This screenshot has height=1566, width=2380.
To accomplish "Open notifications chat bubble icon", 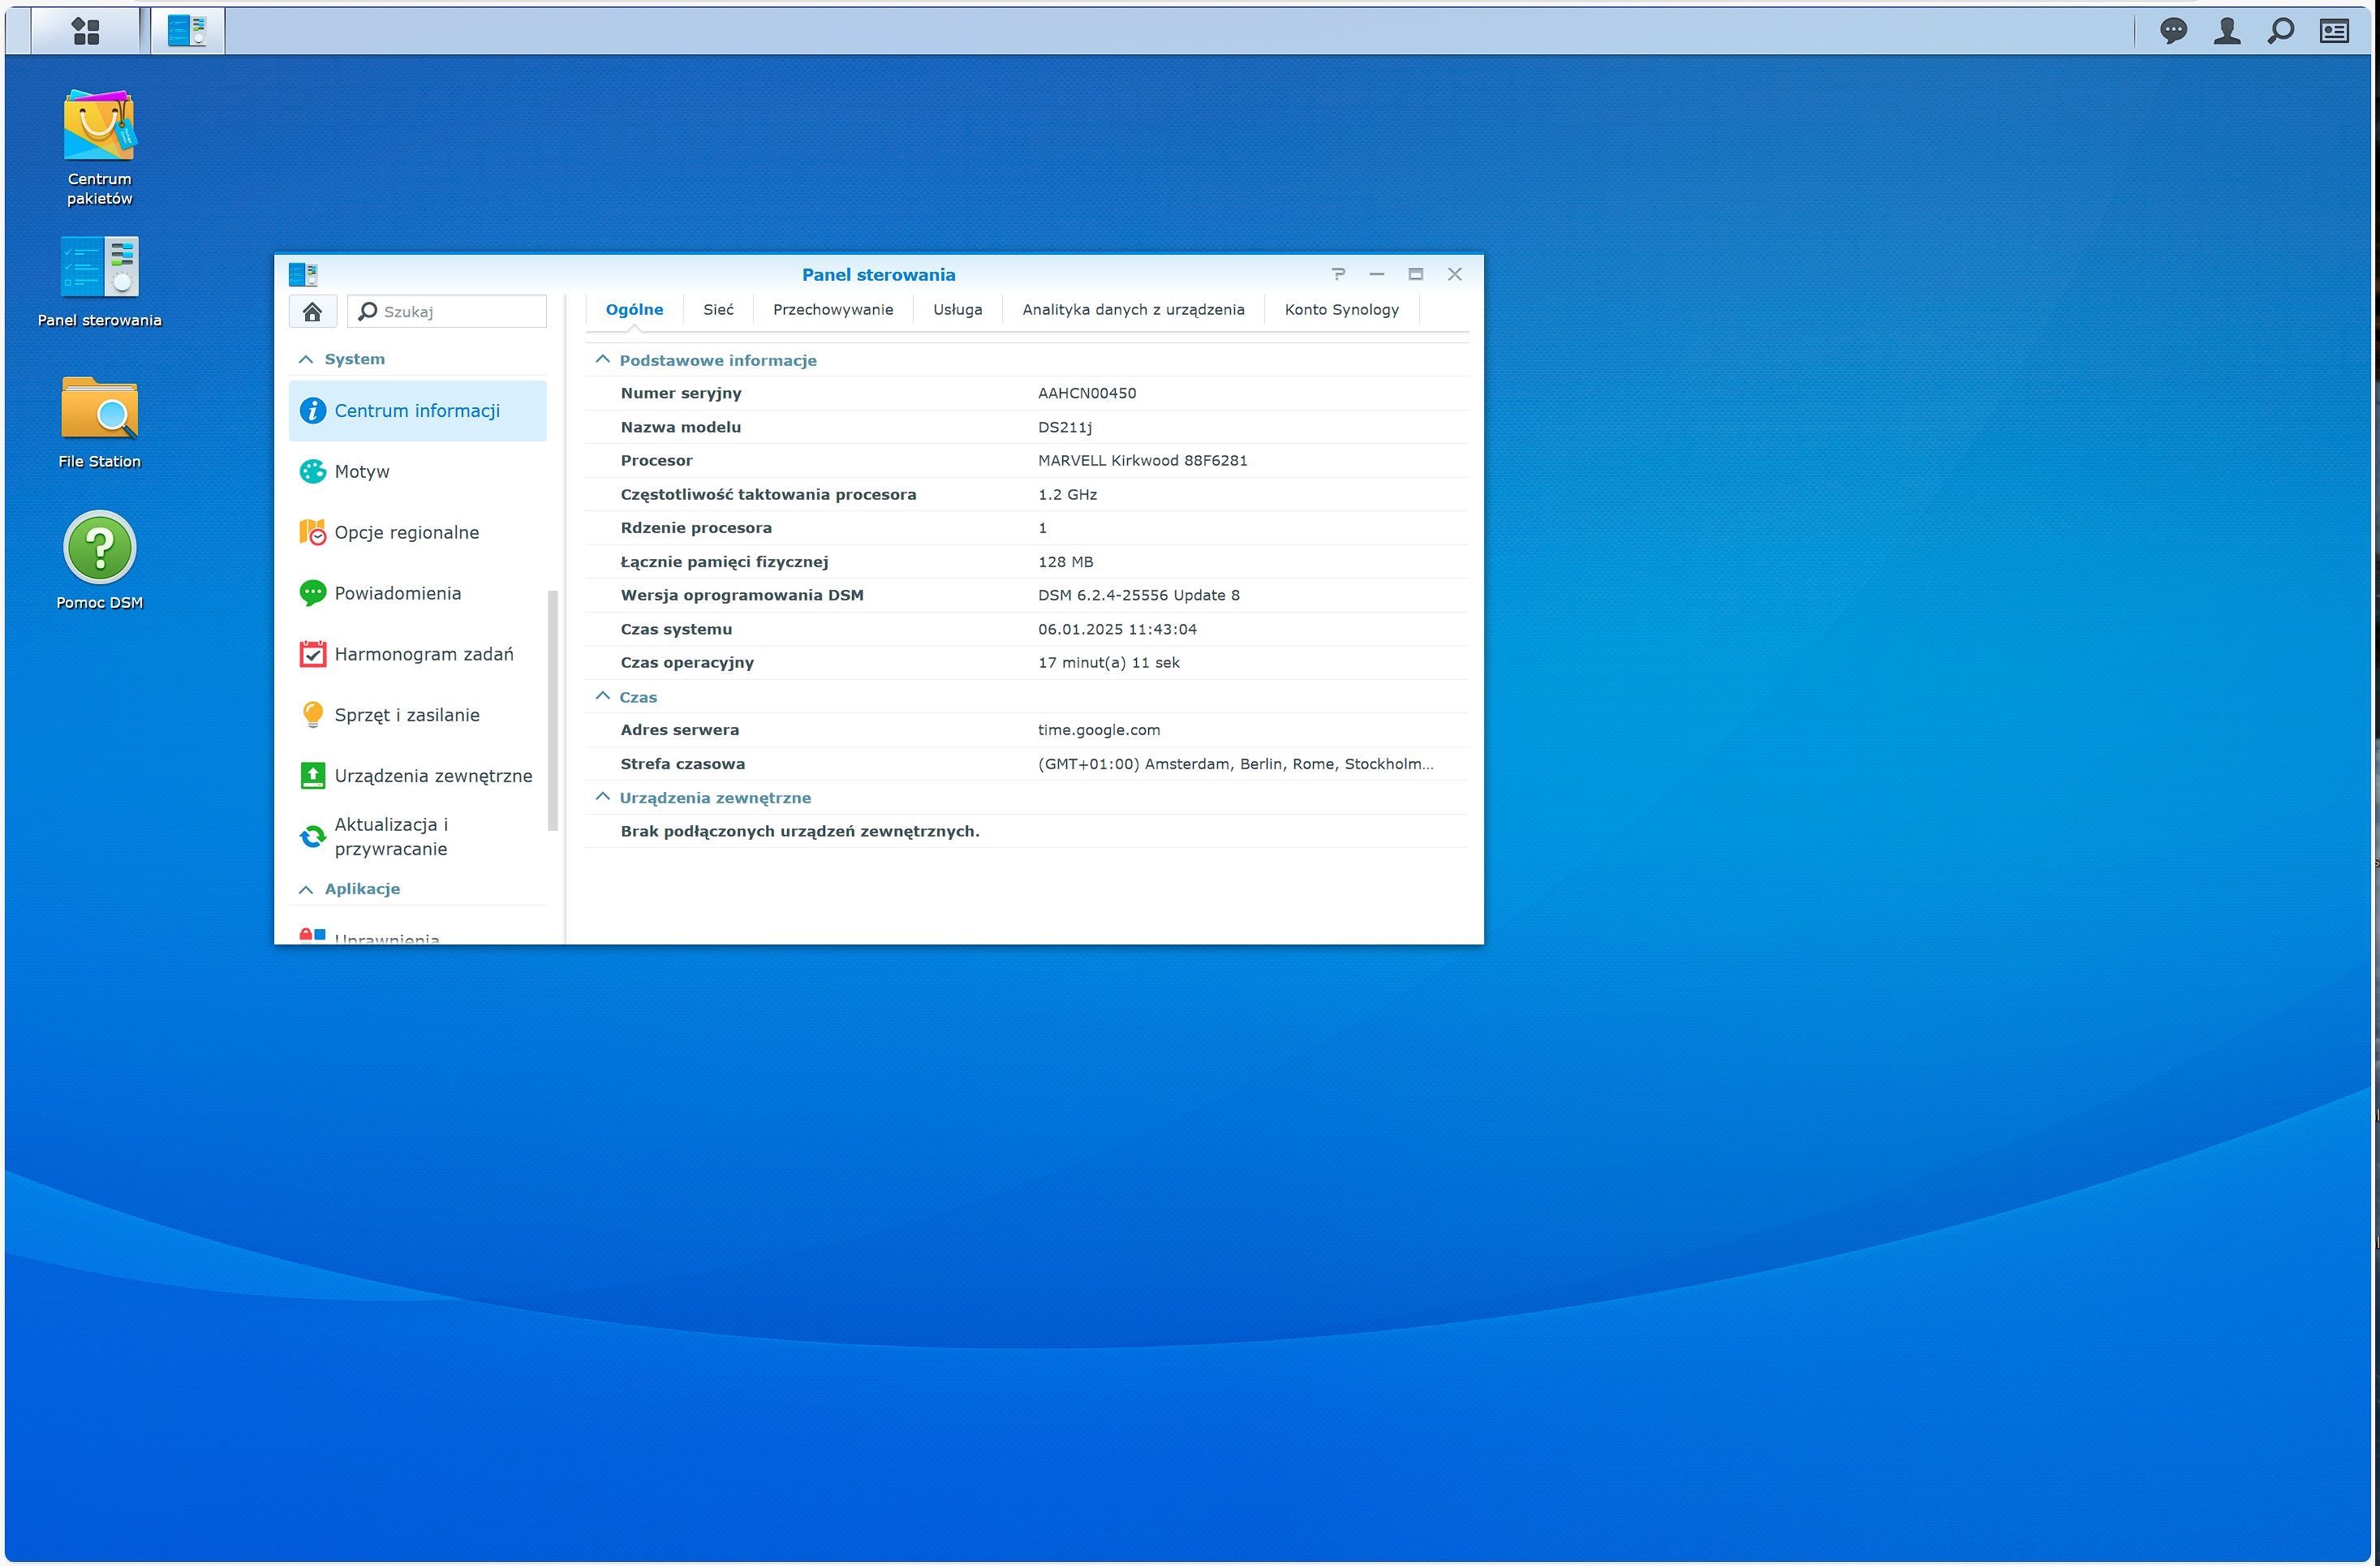I will (2173, 31).
